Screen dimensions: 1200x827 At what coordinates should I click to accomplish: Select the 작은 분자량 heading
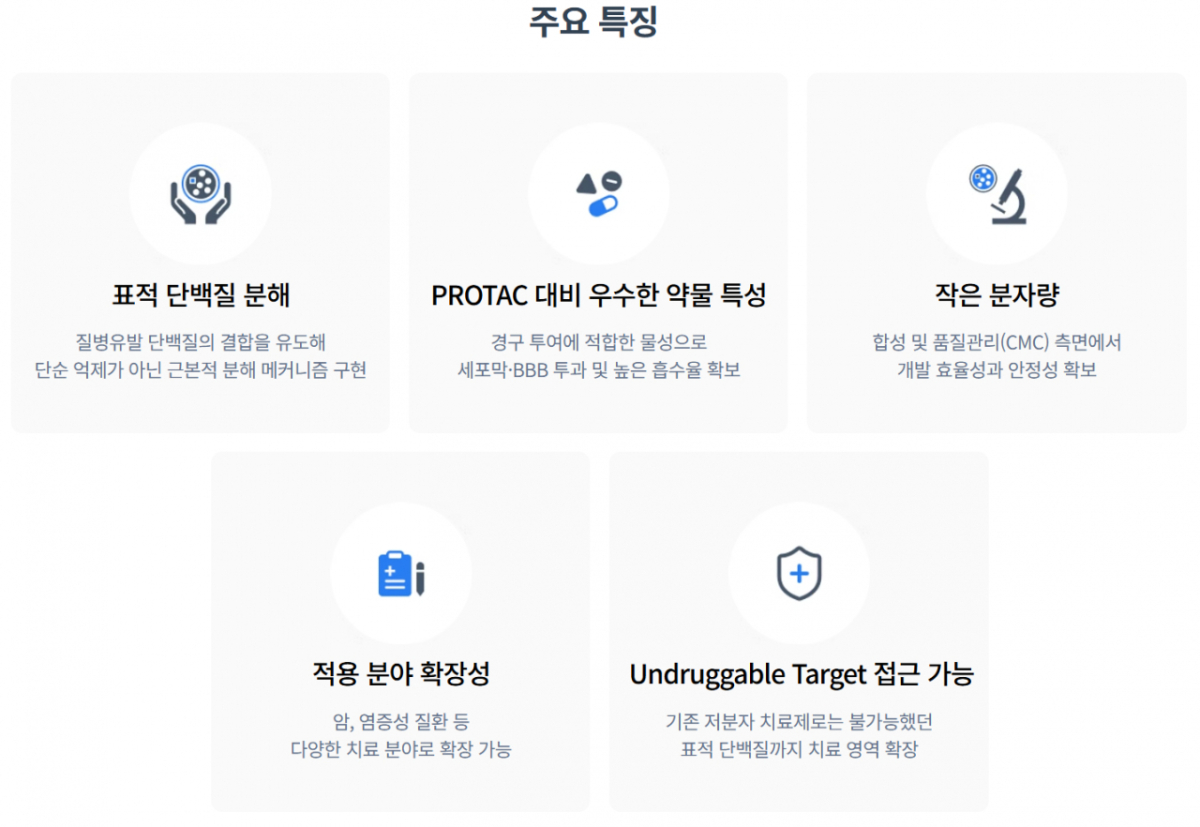click(x=997, y=296)
